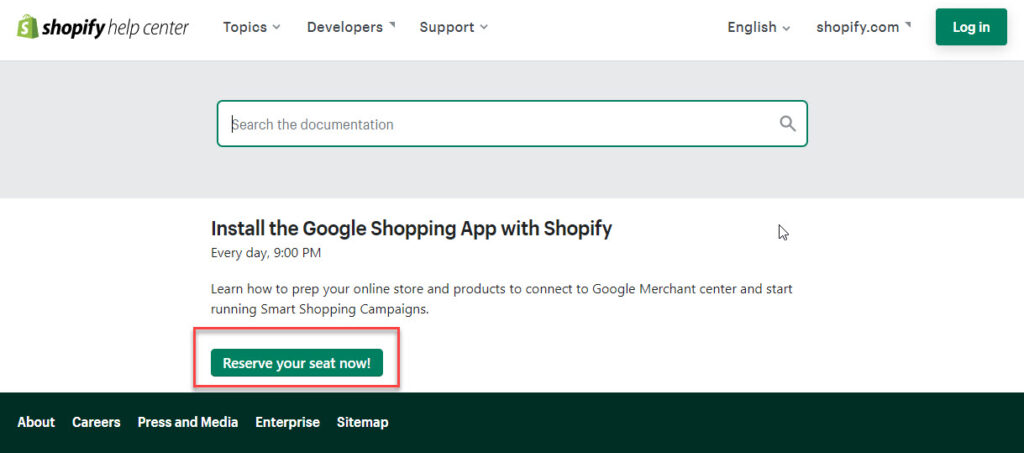This screenshot has width=1024, height=453.
Task: Click the Support chevron arrow
Action: [x=483, y=27]
